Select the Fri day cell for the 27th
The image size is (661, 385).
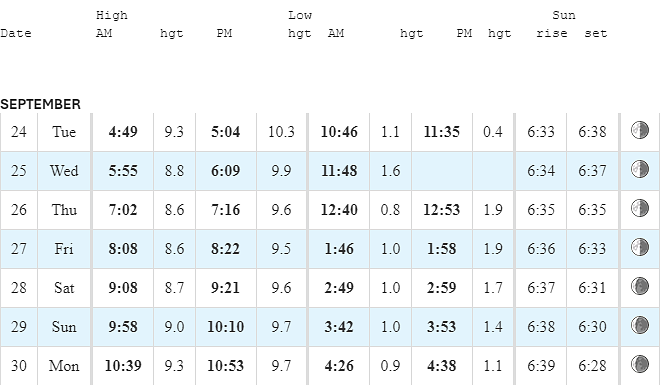tap(64, 249)
